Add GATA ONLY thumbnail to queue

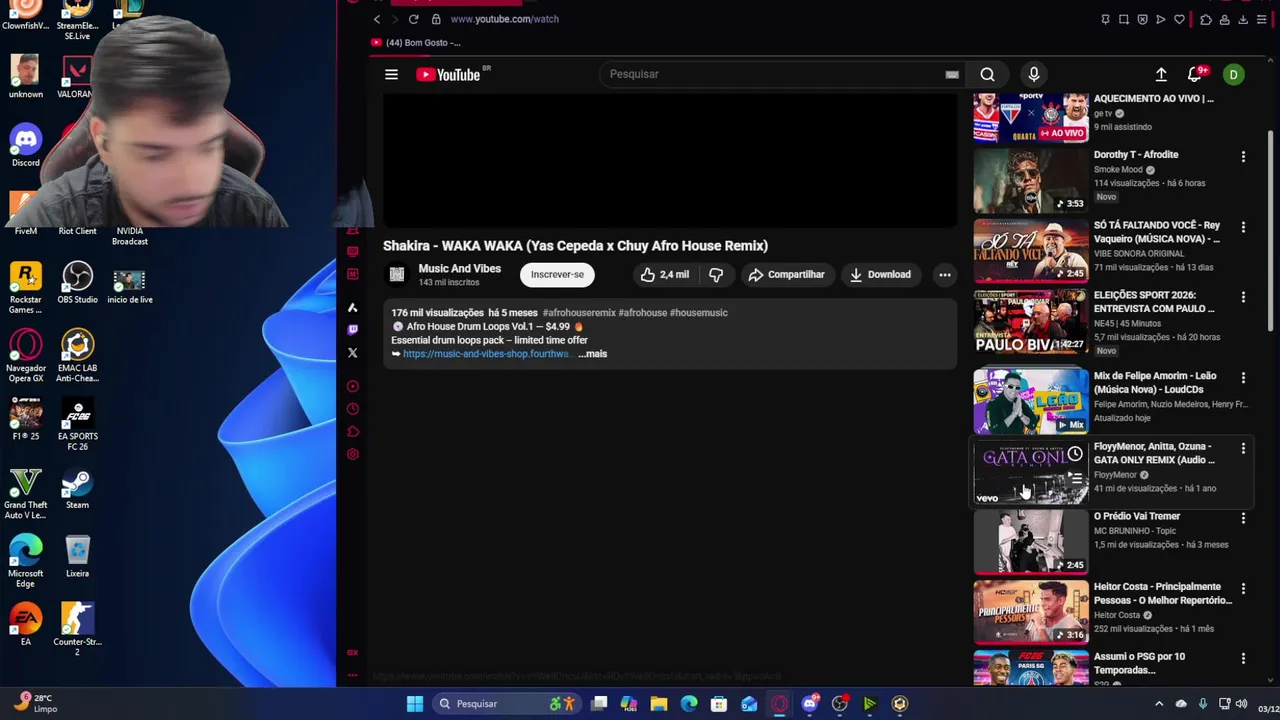1074,479
